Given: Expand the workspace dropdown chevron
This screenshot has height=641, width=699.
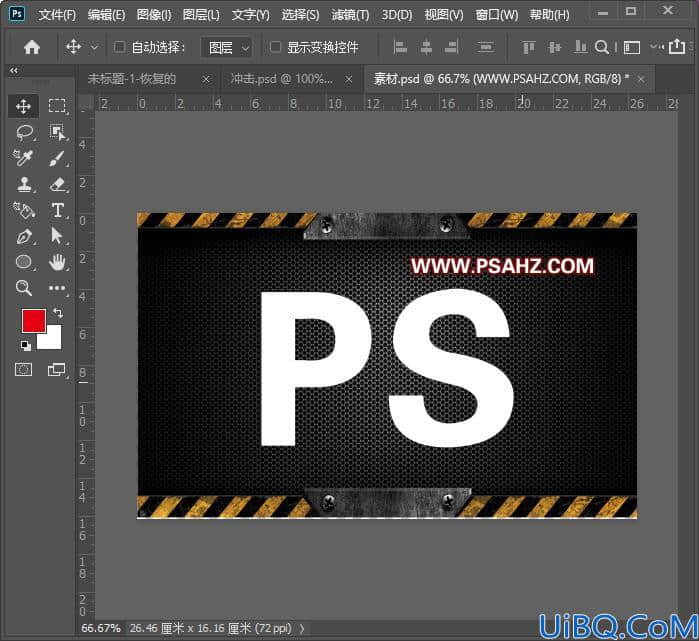Looking at the screenshot, I should pyautogui.click(x=654, y=46).
